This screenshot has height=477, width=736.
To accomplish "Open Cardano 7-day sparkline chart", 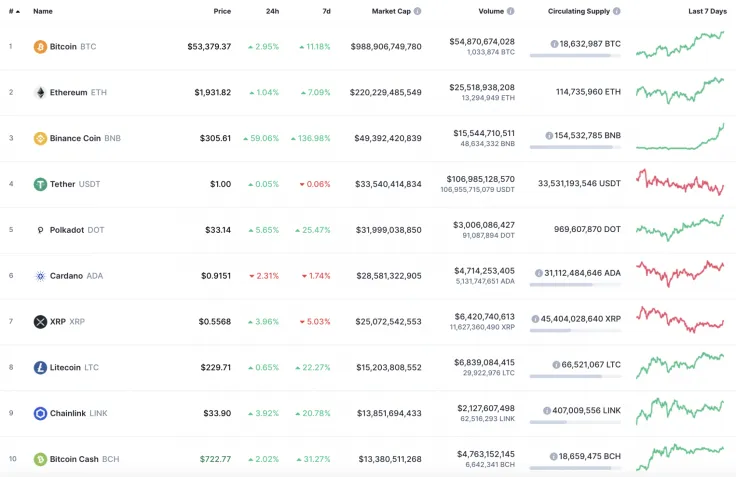I will [x=680, y=274].
